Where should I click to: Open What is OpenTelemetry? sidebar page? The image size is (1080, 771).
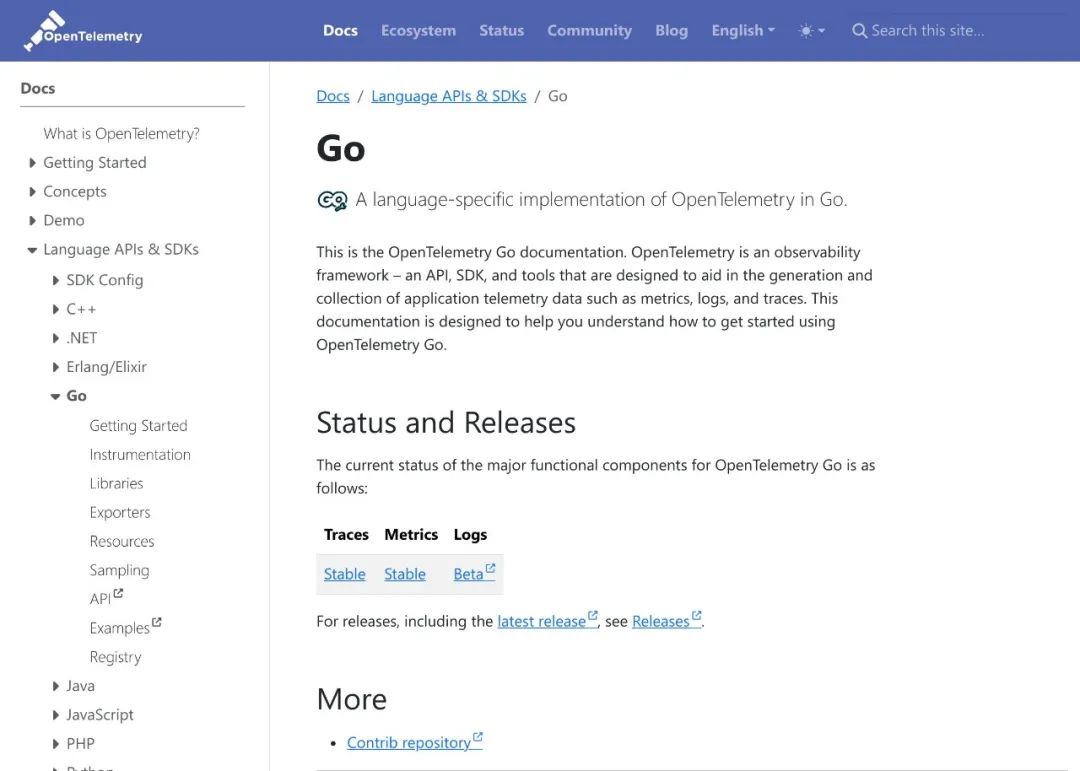click(x=121, y=134)
